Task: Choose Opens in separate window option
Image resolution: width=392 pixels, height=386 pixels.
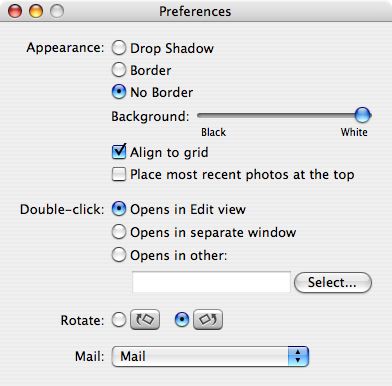Action: (119, 232)
